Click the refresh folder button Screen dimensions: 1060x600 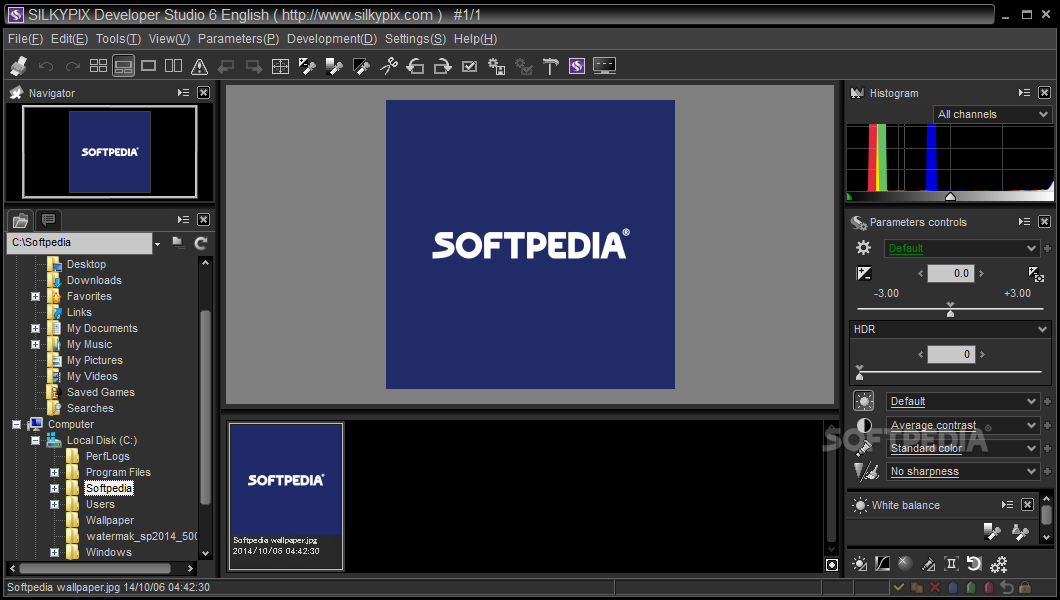click(201, 243)
